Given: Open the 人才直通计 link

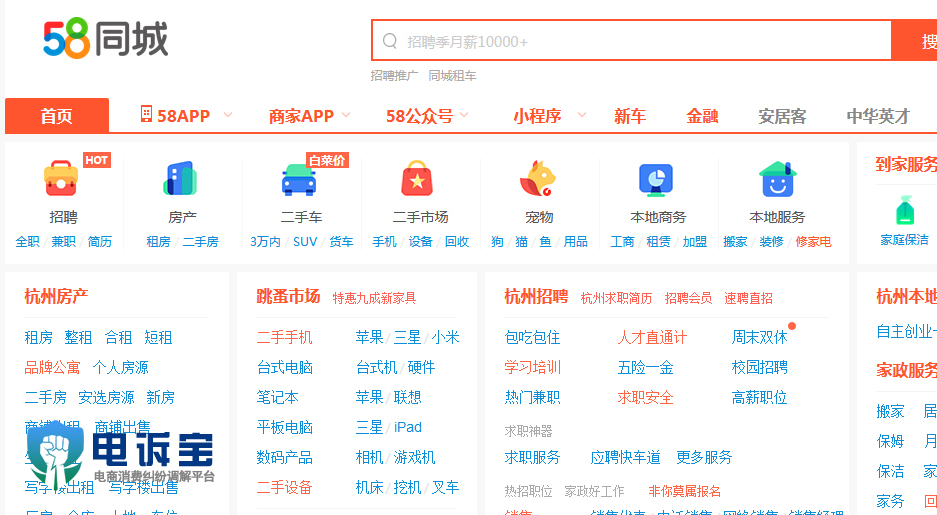Looking at the screenshot, I should coord(652,337).
